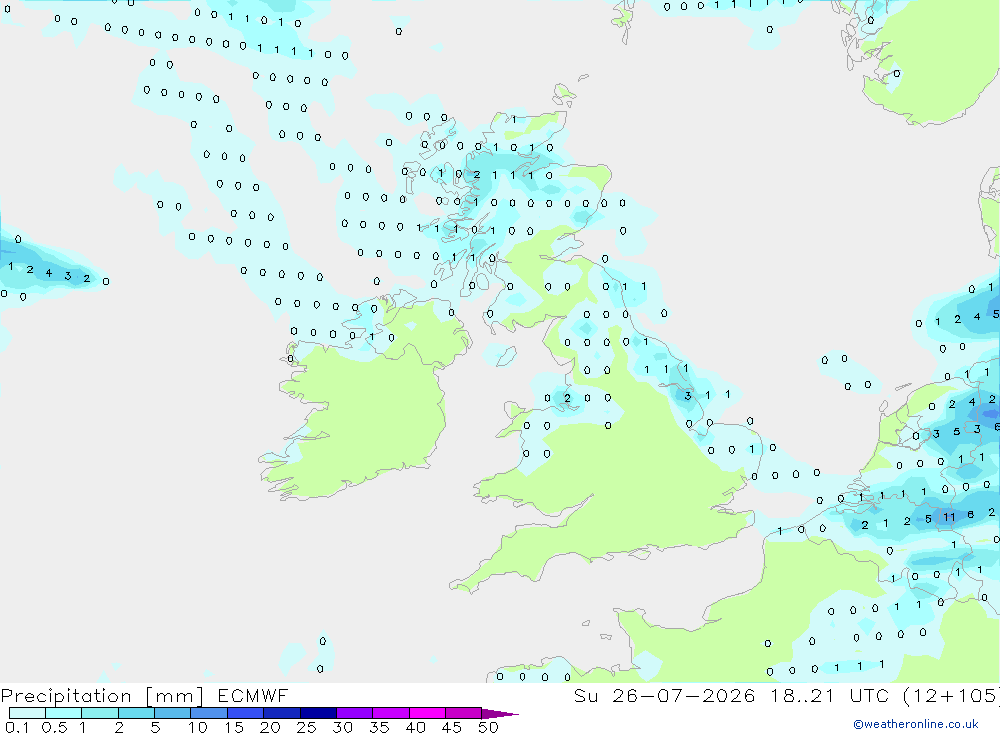Screen dimensions: 1000x733
Task: Click the legend label "0.1"
Action: (17, 727)
